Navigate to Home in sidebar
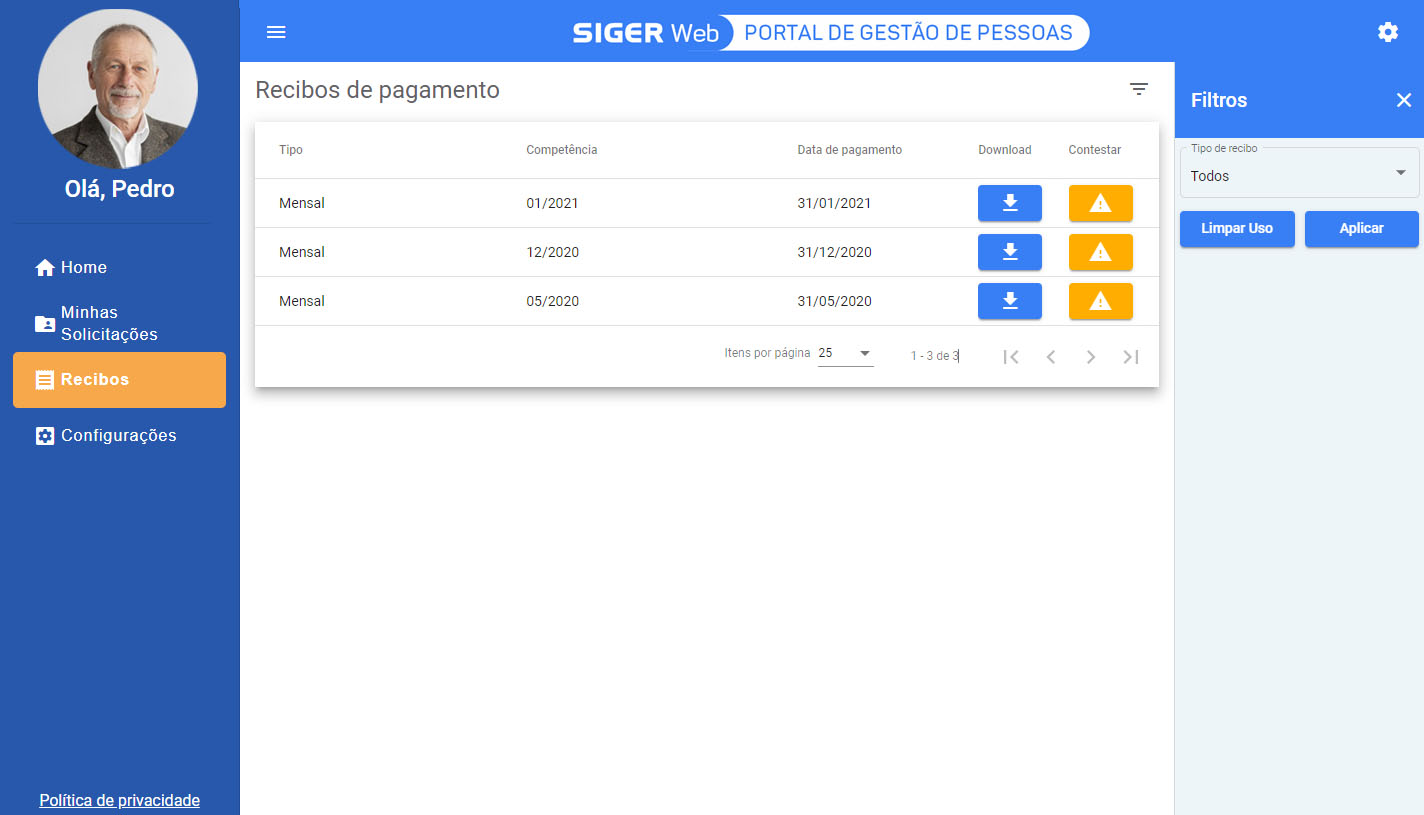The image size is (1424, 815). click(119, 267)
